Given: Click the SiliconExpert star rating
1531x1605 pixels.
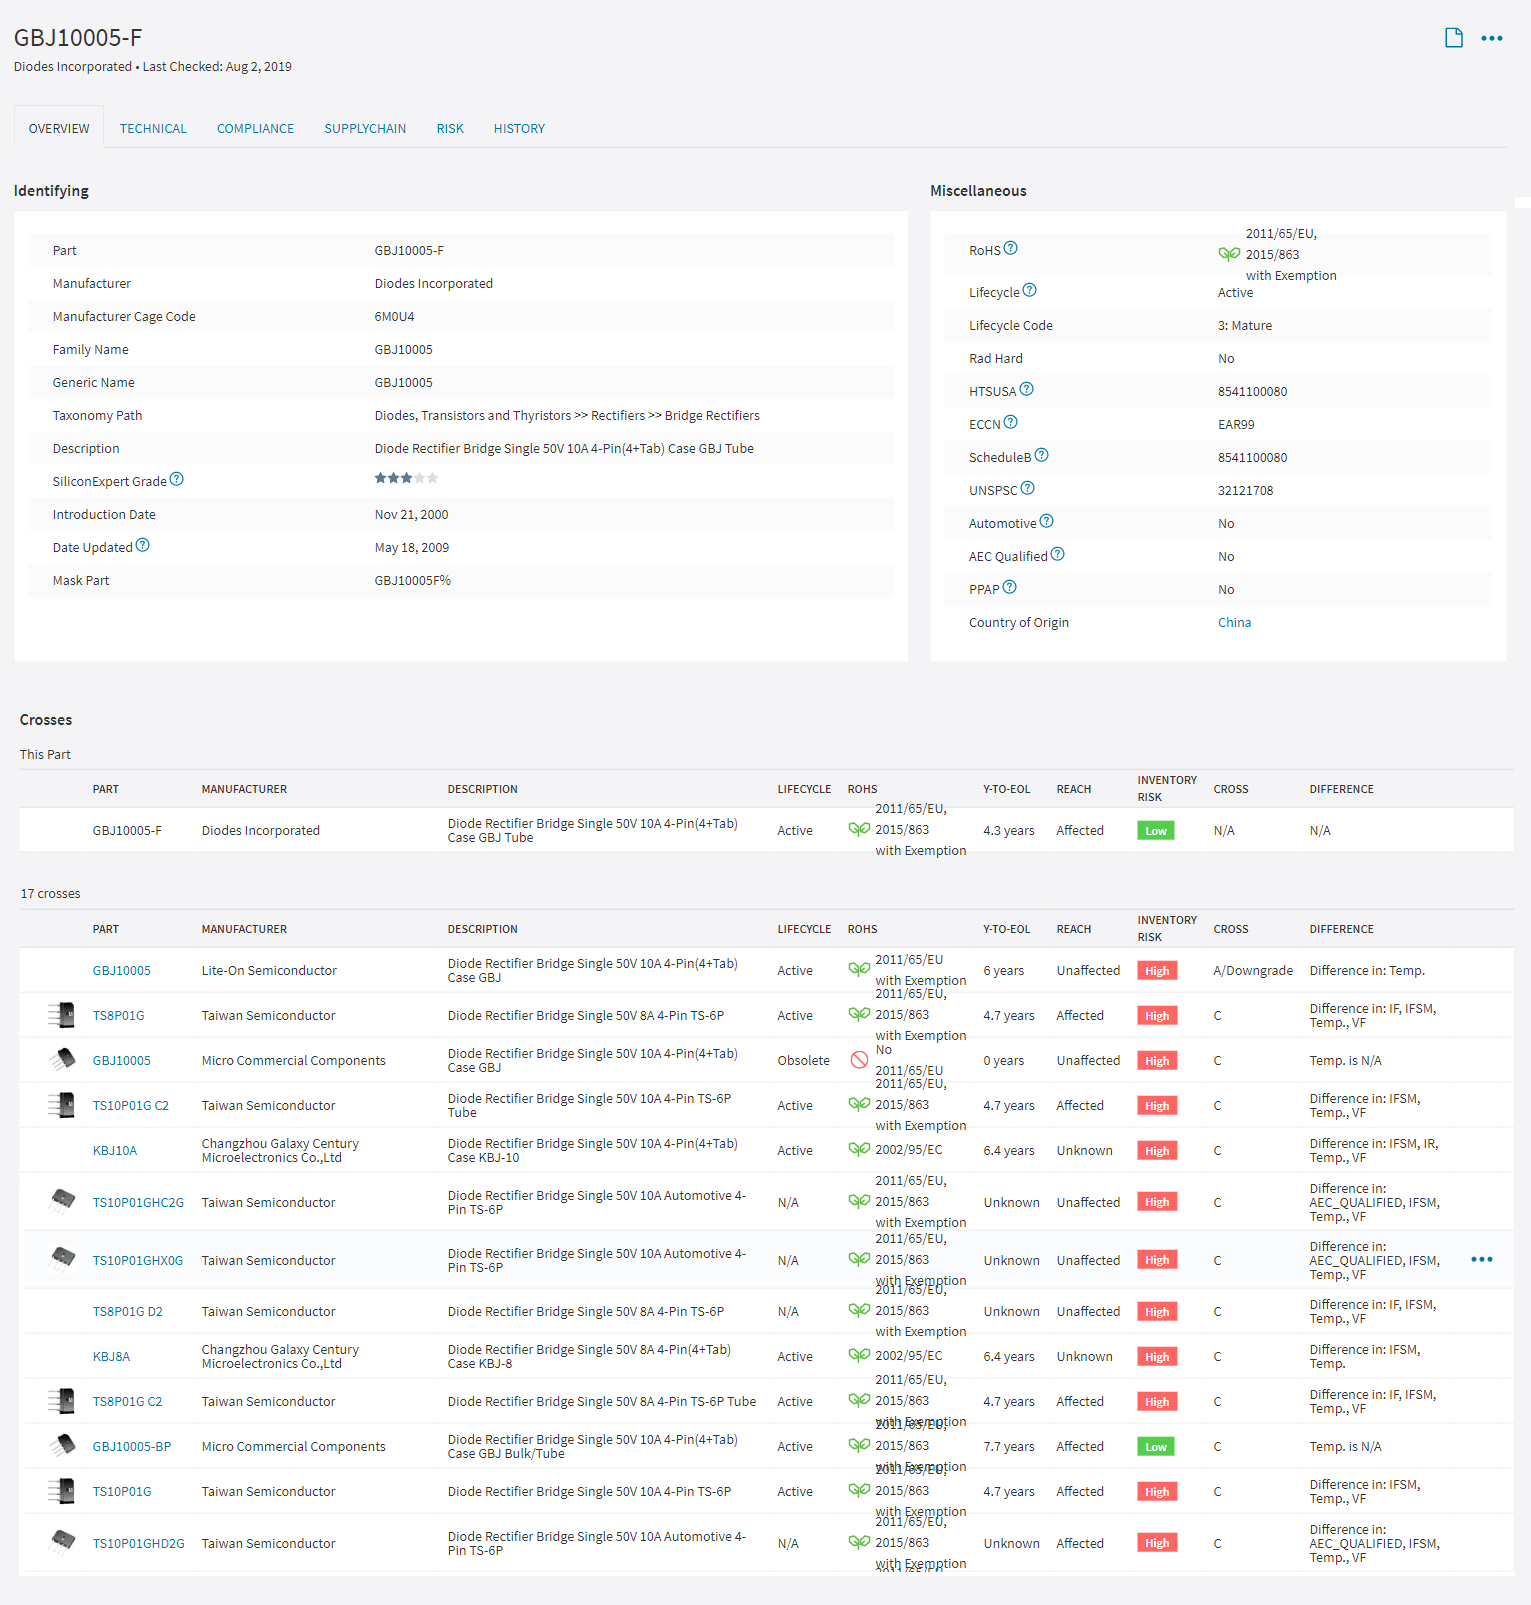Looking at the screenshot, I should 406,478.
